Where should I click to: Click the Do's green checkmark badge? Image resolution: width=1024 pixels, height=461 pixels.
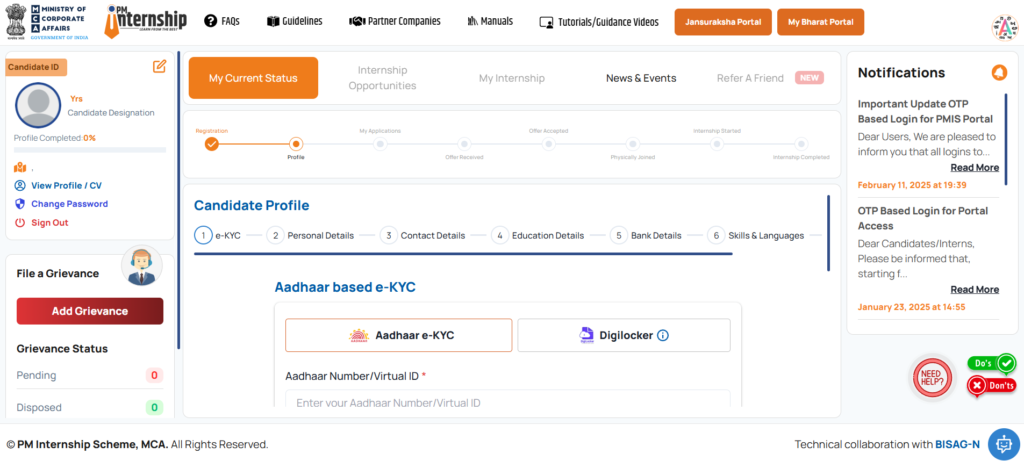(992, 363)
